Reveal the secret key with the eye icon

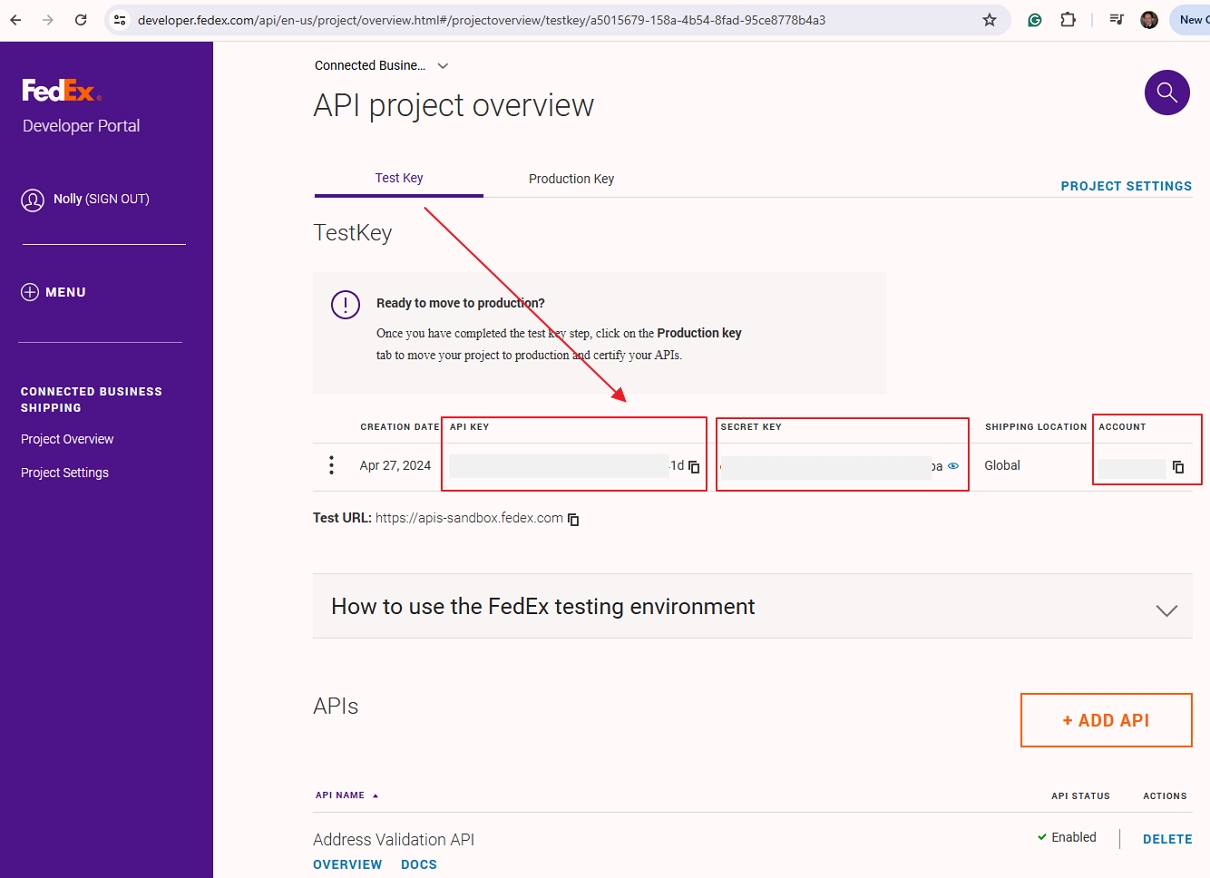pyautogui.click(x=953, y=466)
